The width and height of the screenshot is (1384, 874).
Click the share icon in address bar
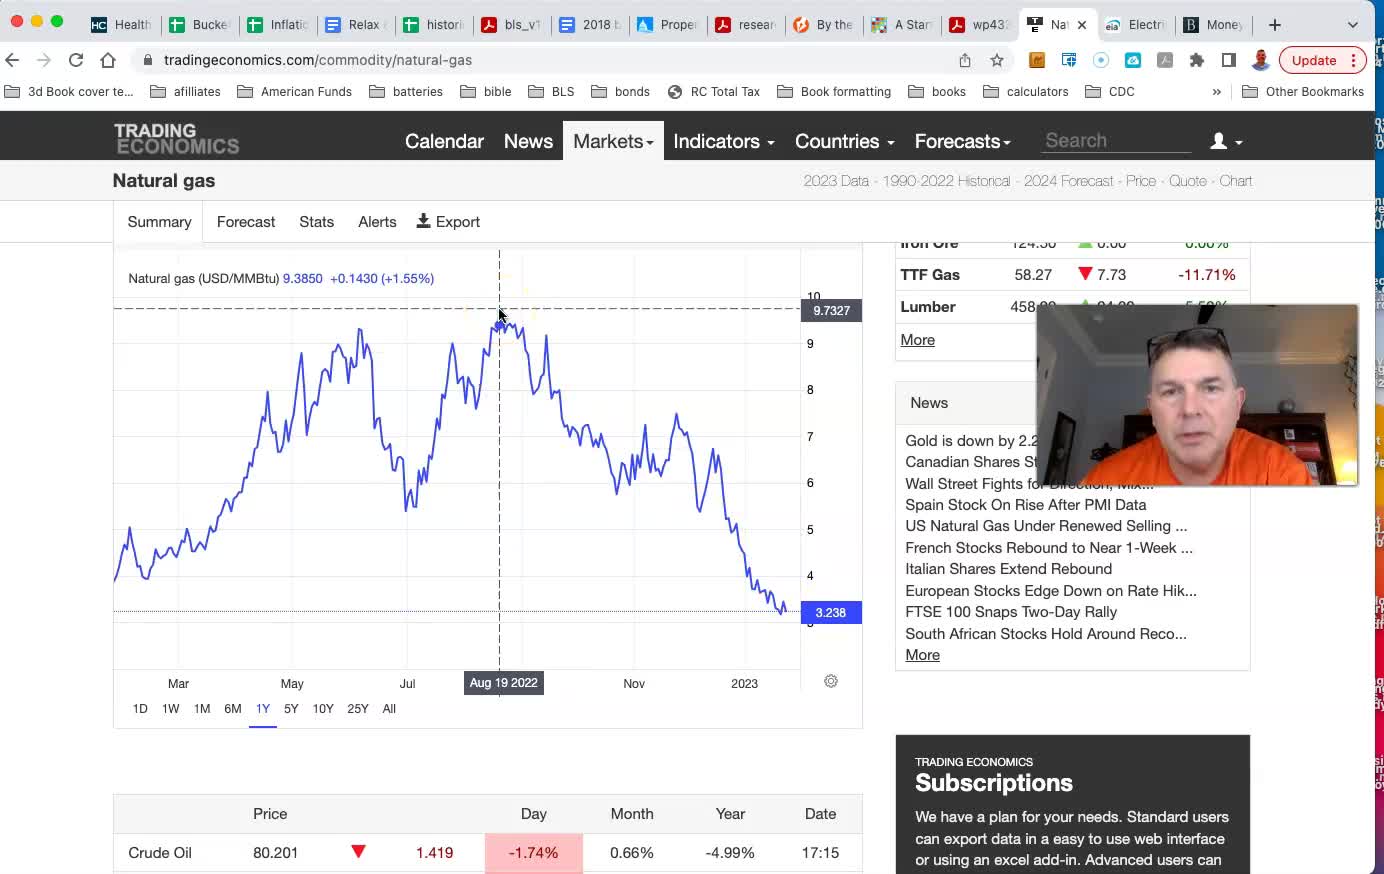coord(965,60)
